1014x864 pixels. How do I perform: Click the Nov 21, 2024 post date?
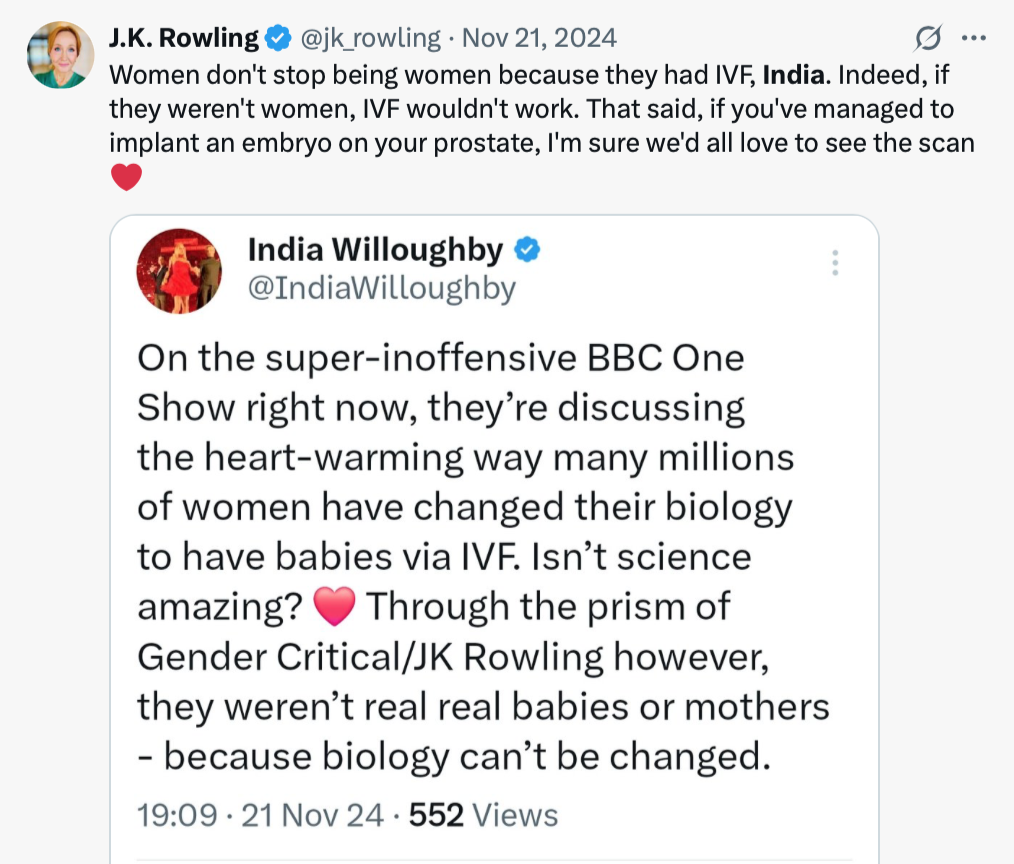538,39
